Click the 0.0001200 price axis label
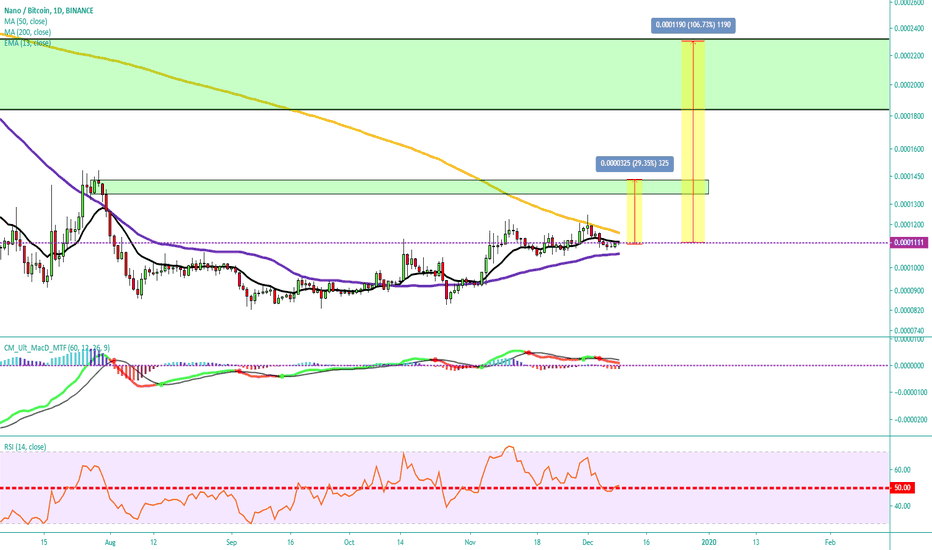Image resolution: width=932 pixels, height=550 pixels. click(x=909, y=225)
